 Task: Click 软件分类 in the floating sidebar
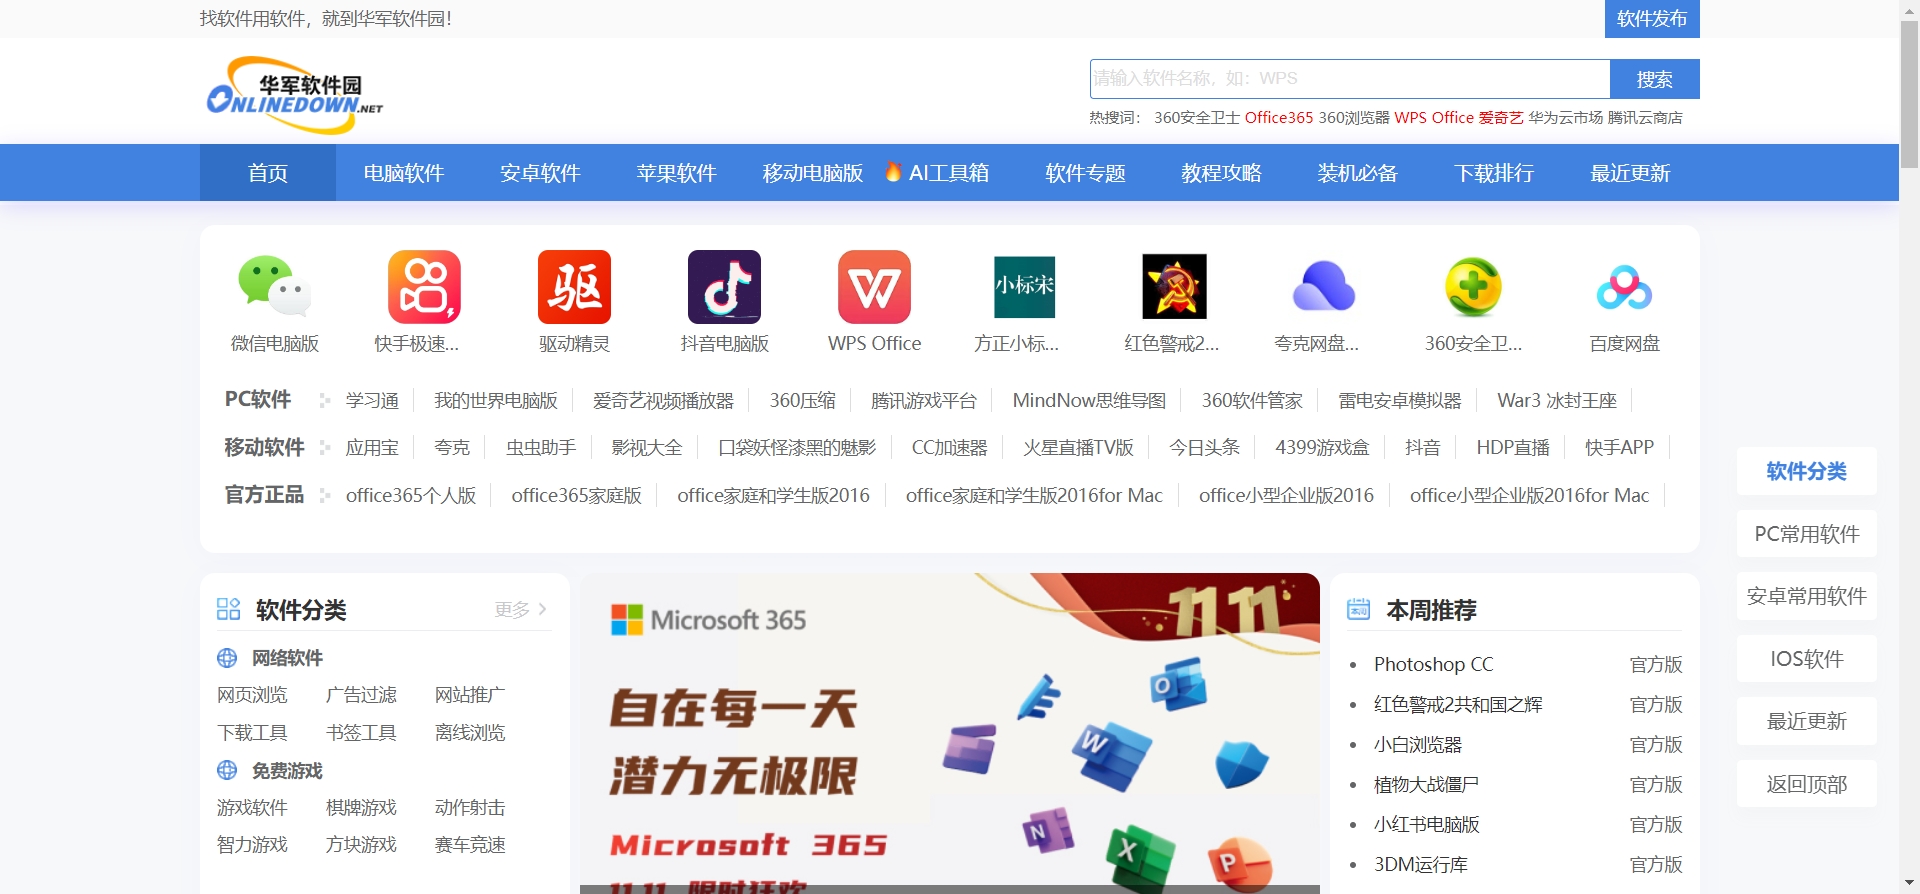[1806, 471]
